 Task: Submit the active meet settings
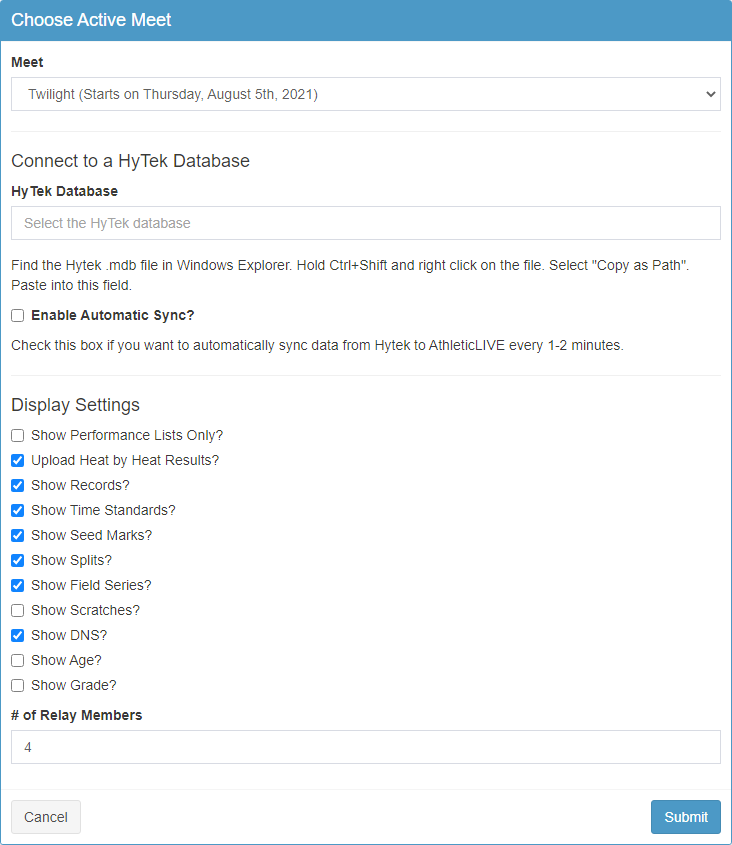pos(686,817)
